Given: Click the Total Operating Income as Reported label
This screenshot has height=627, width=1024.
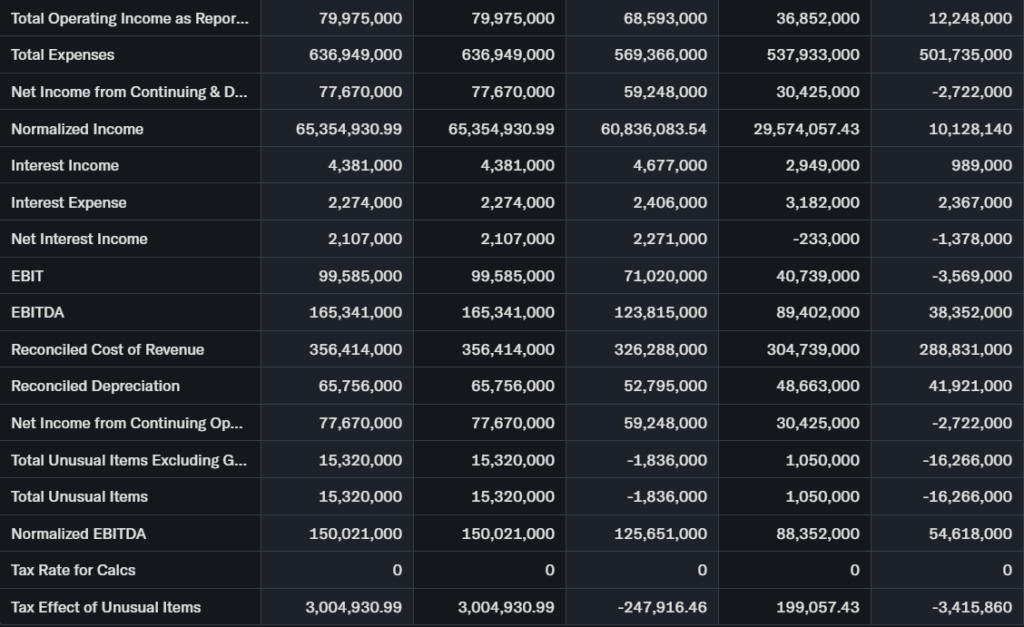Looking at the screenshot, I should coord(128,19).
